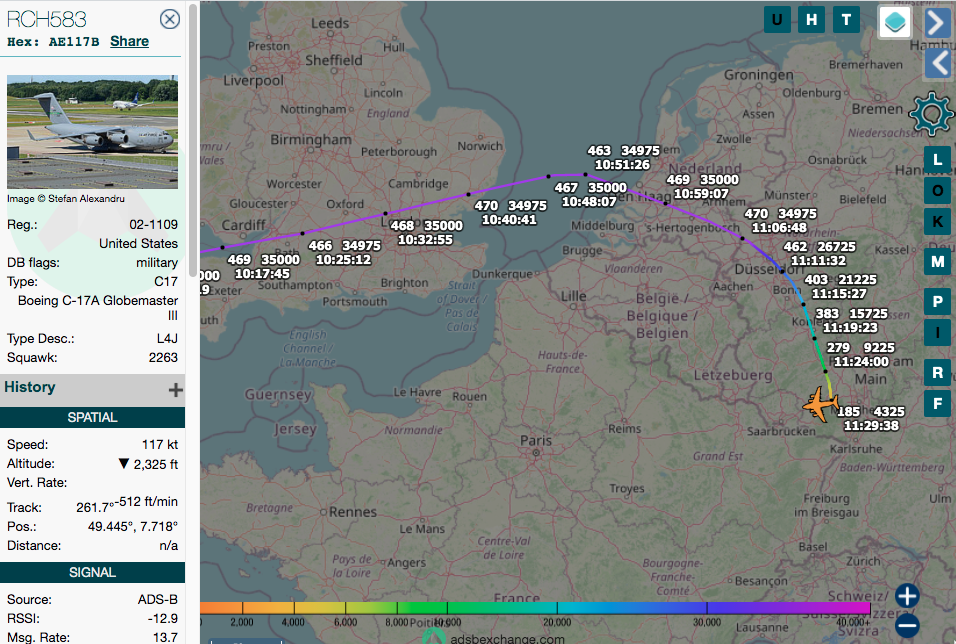The width and height of the screenshot is (956, 644).
Task: Close the RCH583 aircraft info panel
Action: click(x=169, y=20)
